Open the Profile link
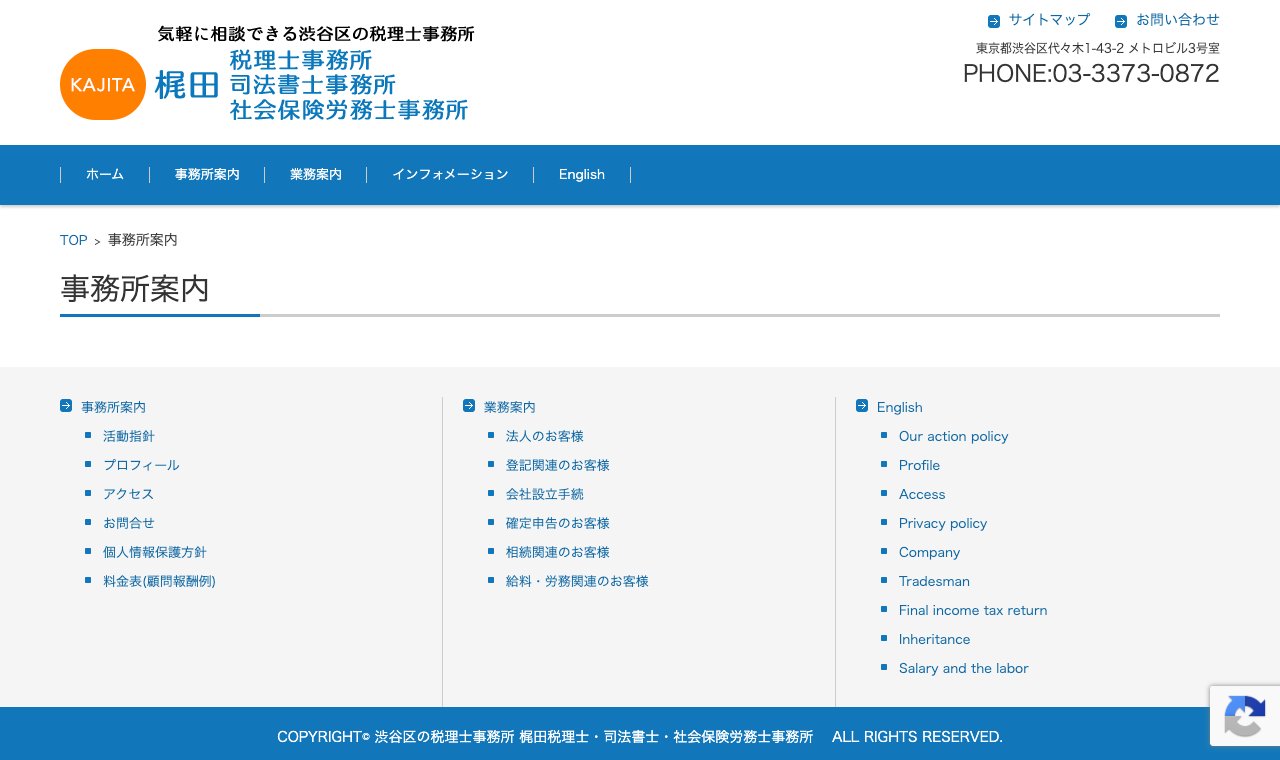This screenshot has width=1280, height=760. [x=920, y=465]
